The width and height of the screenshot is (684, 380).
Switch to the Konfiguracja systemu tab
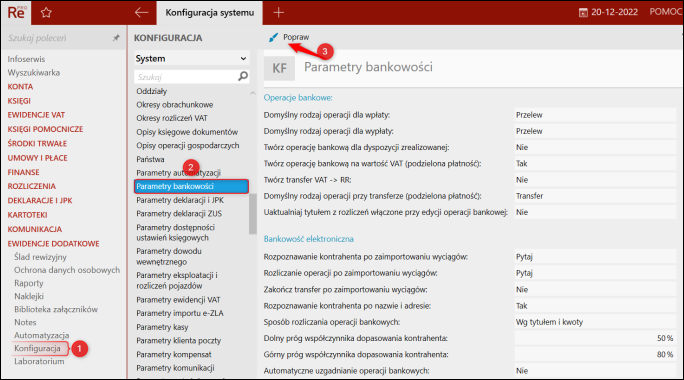tap(209, 13)
